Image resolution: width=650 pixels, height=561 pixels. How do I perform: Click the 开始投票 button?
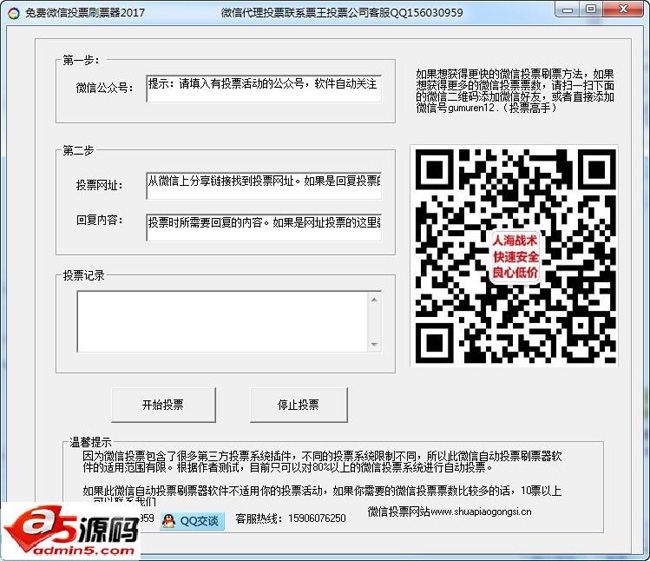point(163,405)
